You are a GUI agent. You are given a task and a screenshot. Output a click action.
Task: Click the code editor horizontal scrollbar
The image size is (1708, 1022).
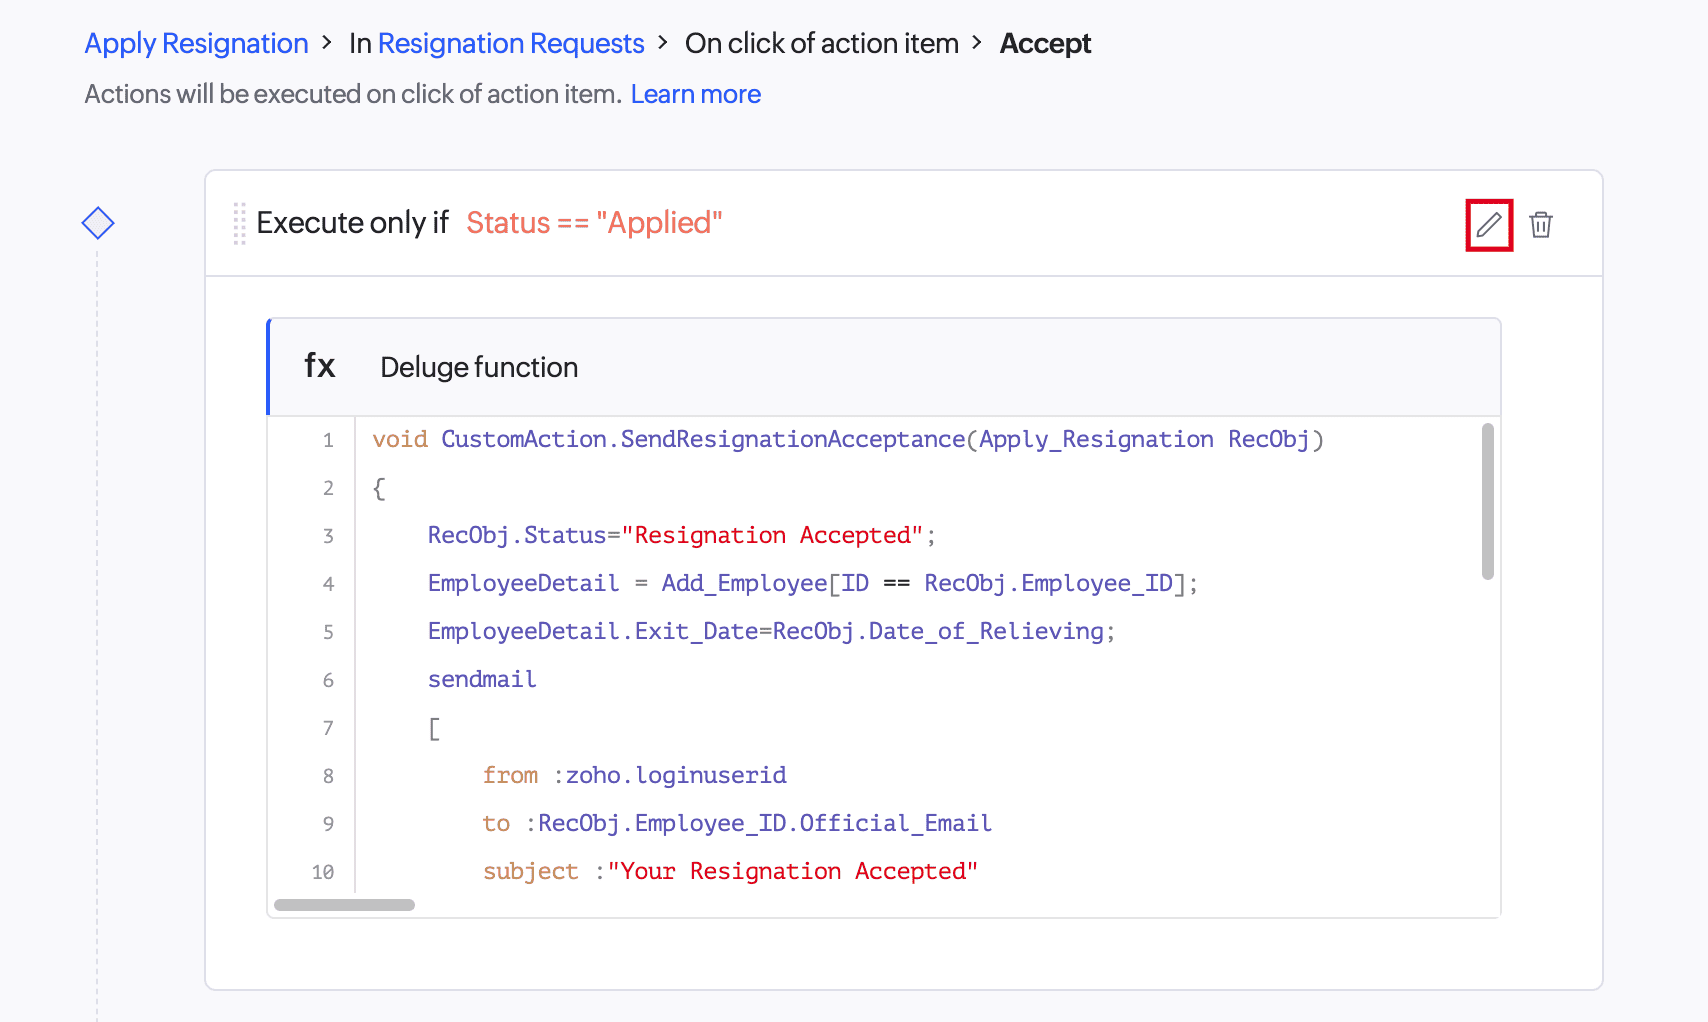344,905
